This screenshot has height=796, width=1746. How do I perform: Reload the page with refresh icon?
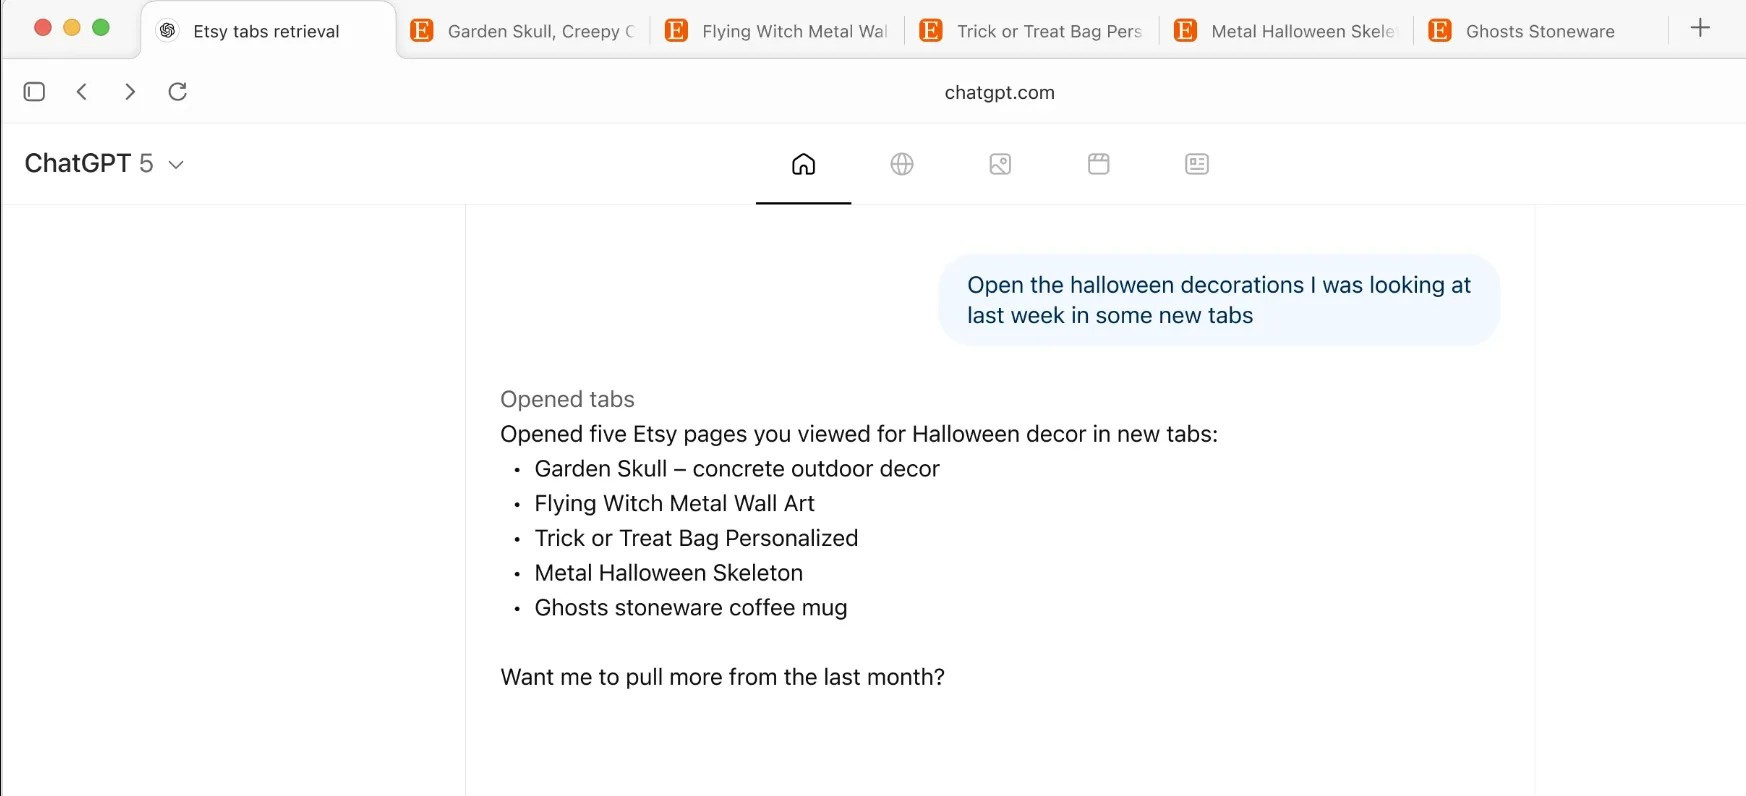point(178,92)
